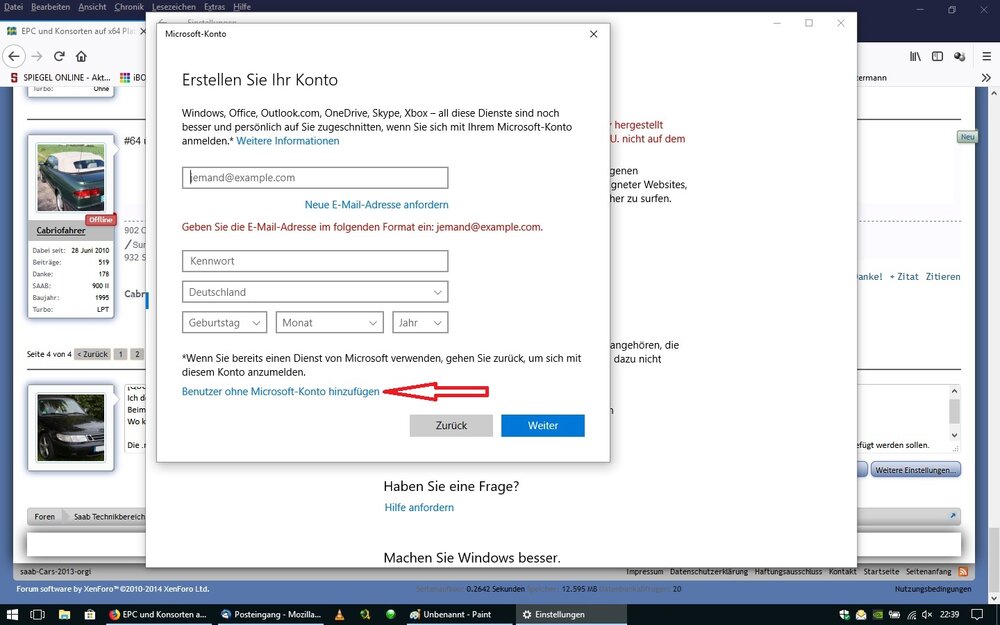Open the Extras menu
The image size is (1000, 625).
(x=214, y=6)
